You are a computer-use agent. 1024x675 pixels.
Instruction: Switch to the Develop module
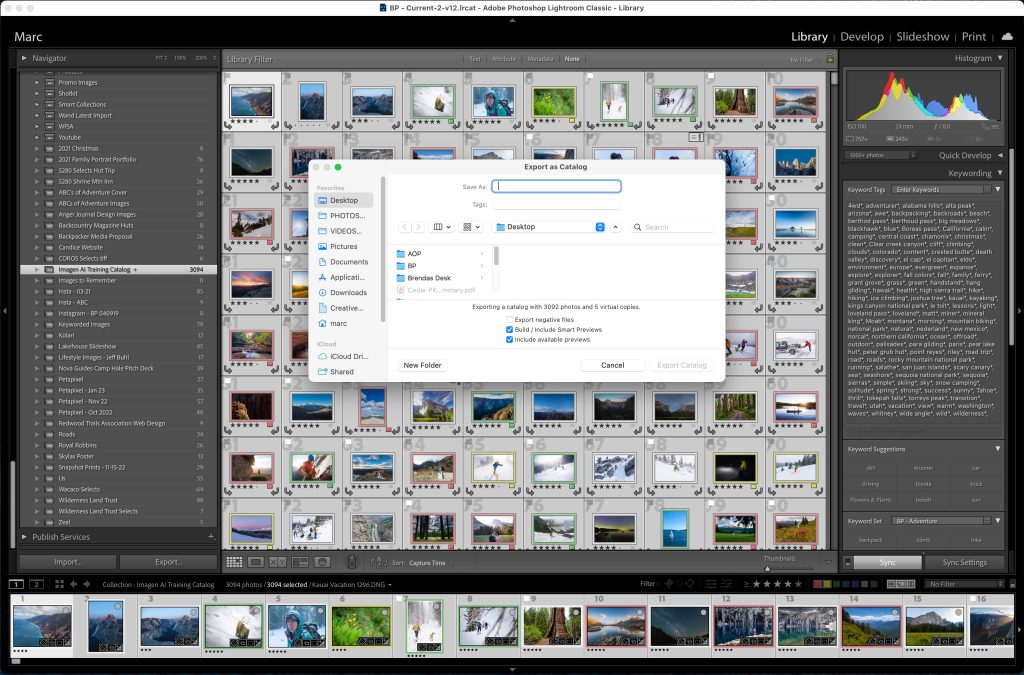(x=861, y=37)
